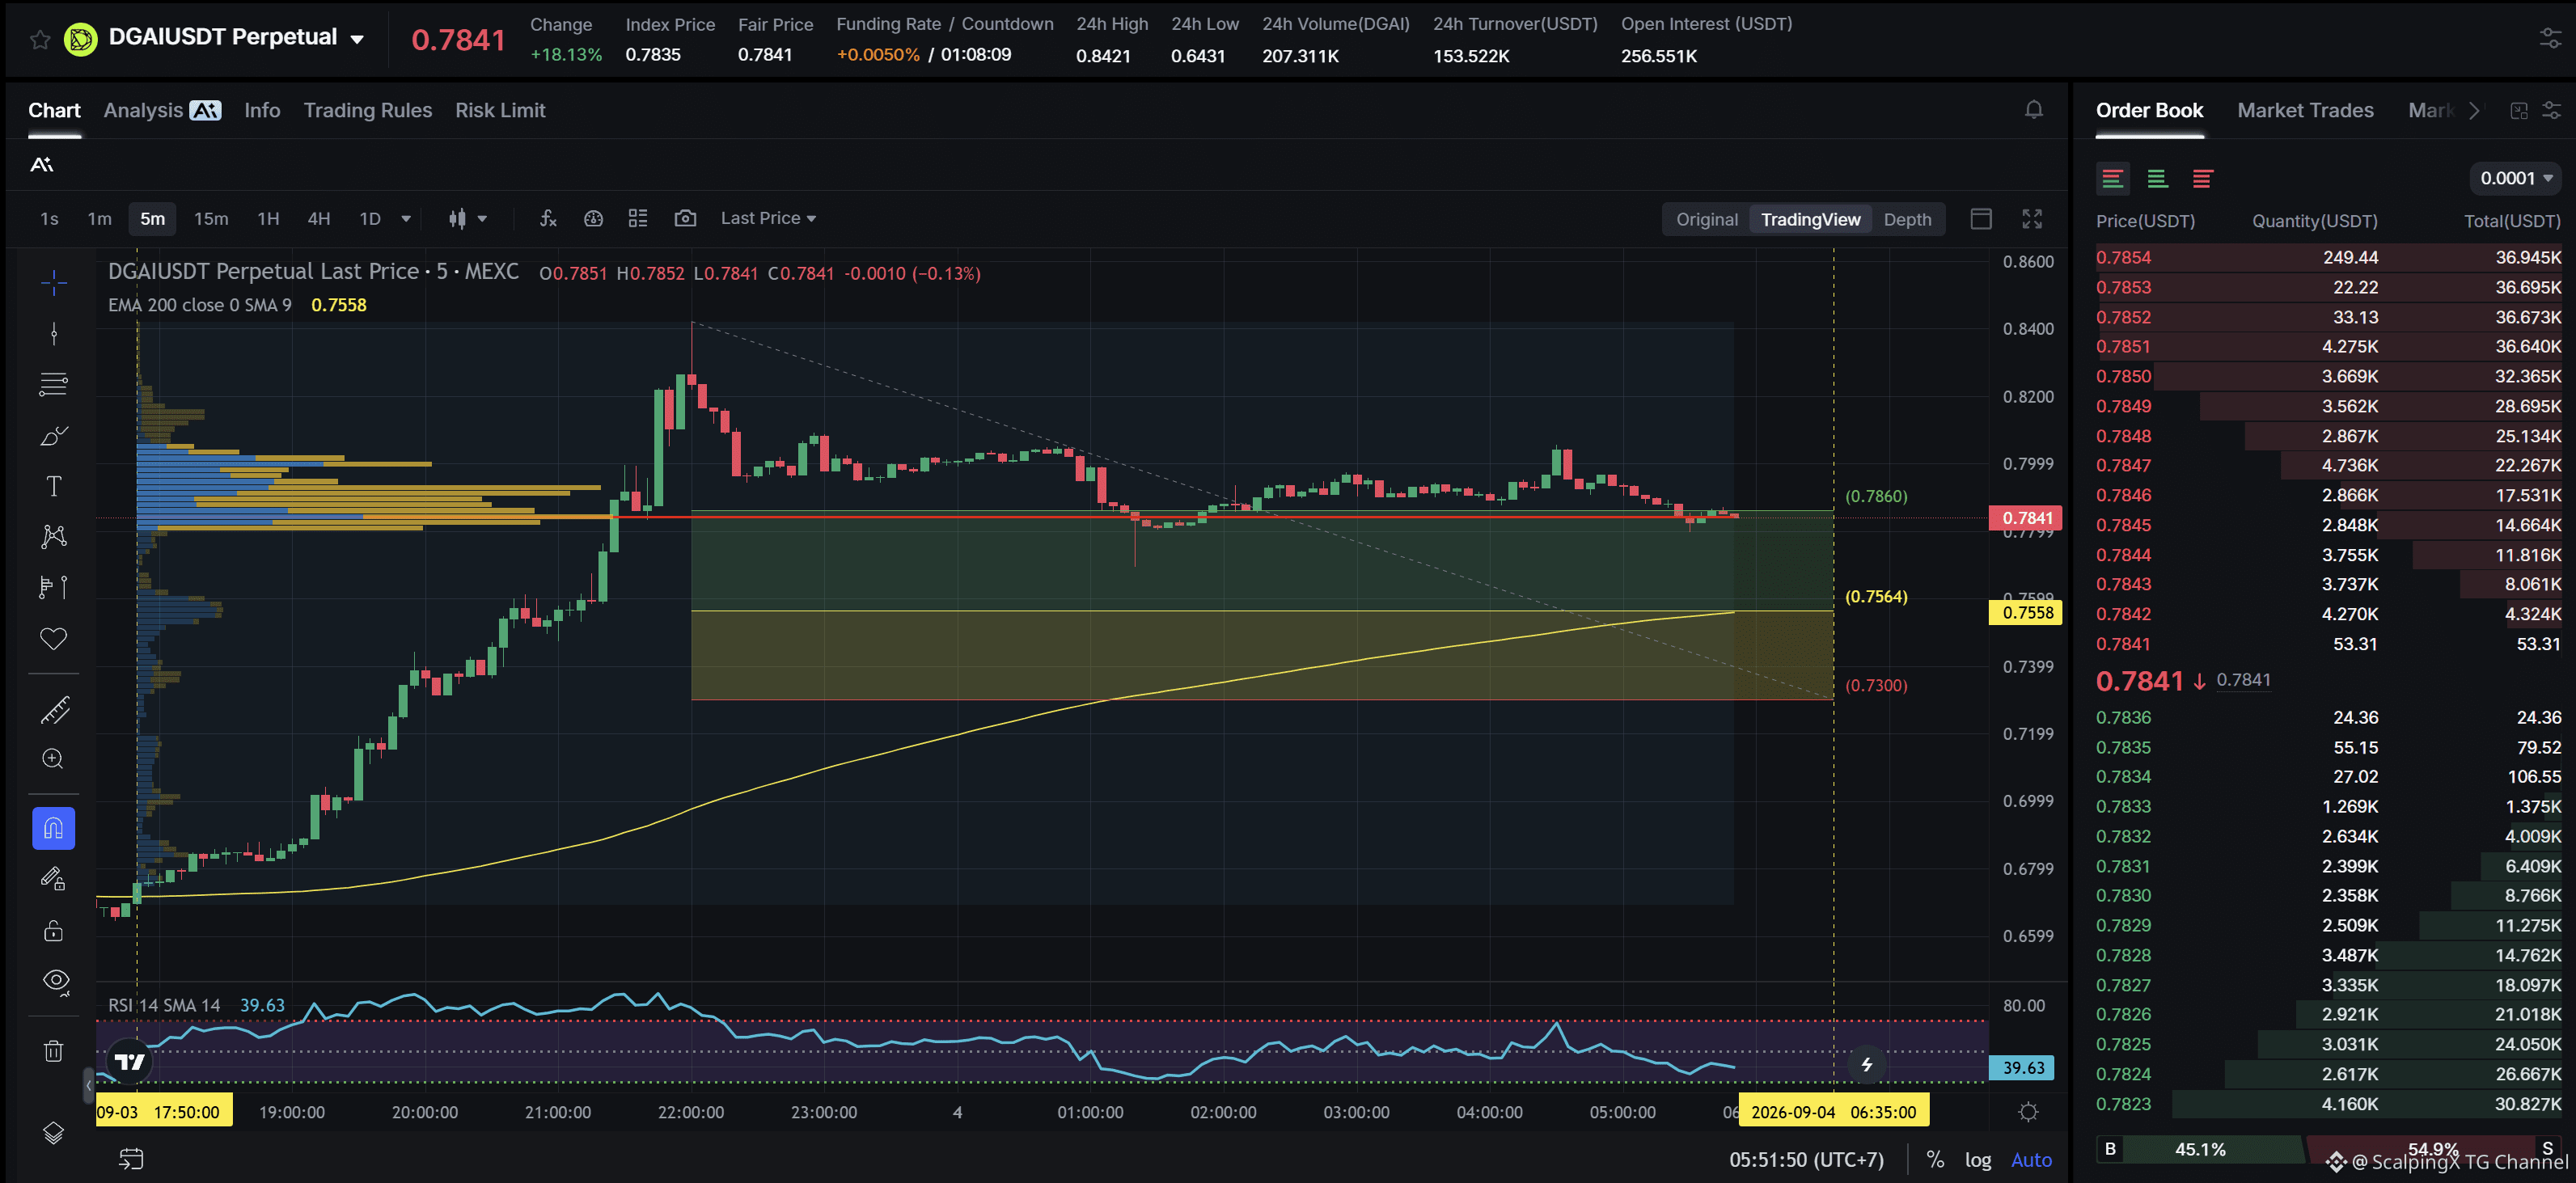Open the indicators fx menu

tap(548, 218)
